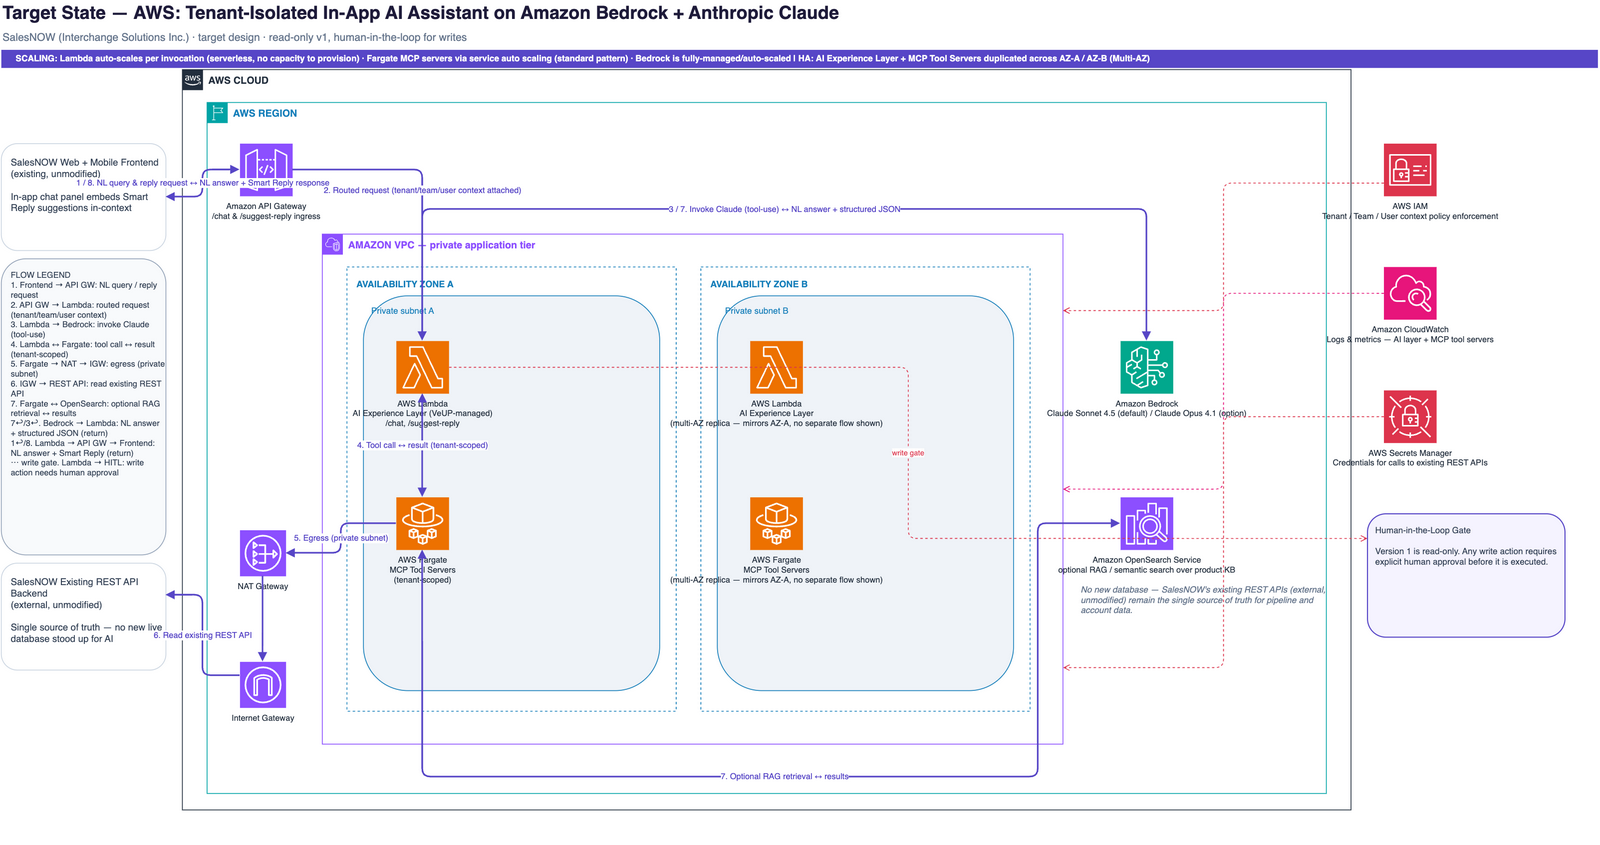The height and width of the screenshot is (845, 1600).
Task: Click the italic "No new database" note
Action: [x=1203, y=600]
